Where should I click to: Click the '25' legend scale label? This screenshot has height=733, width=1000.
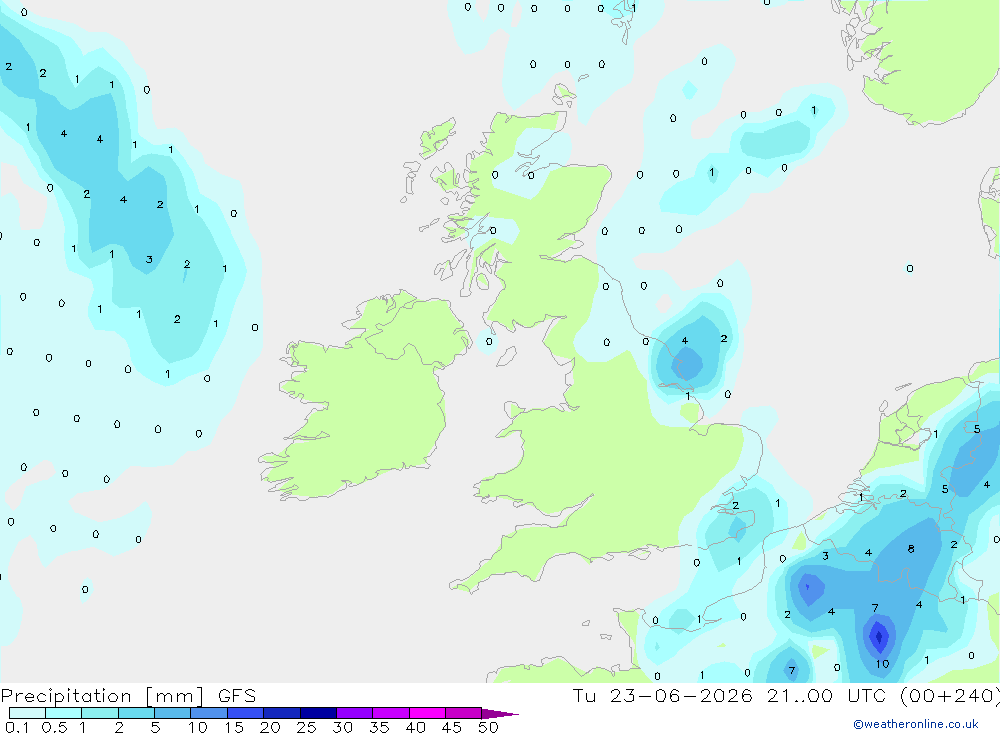pyautogui.click(x=306, y=727)
